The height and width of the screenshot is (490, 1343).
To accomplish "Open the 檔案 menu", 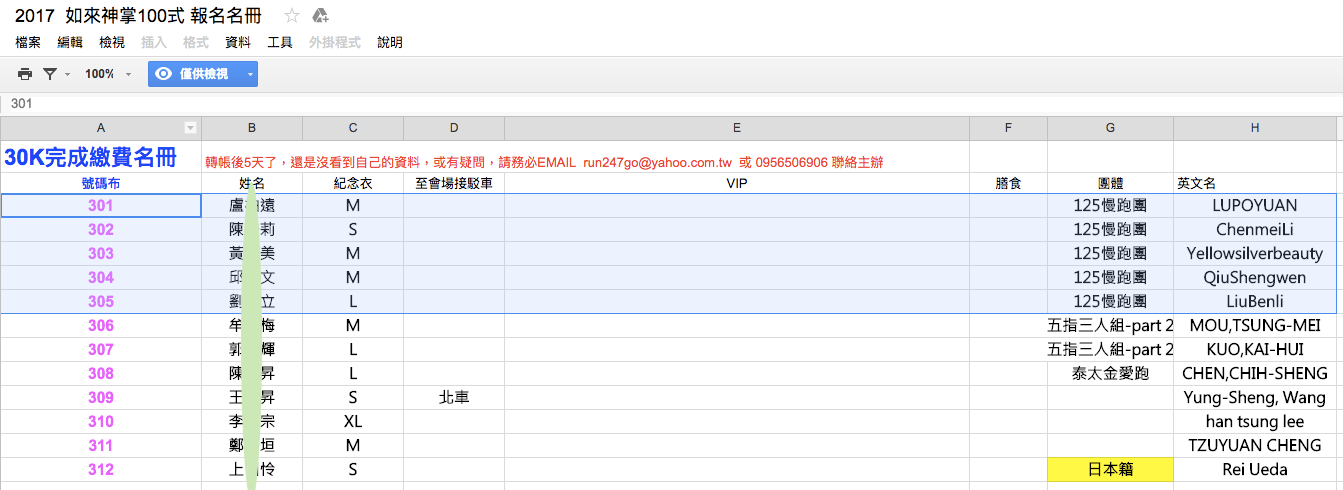I will click(28, 42).
